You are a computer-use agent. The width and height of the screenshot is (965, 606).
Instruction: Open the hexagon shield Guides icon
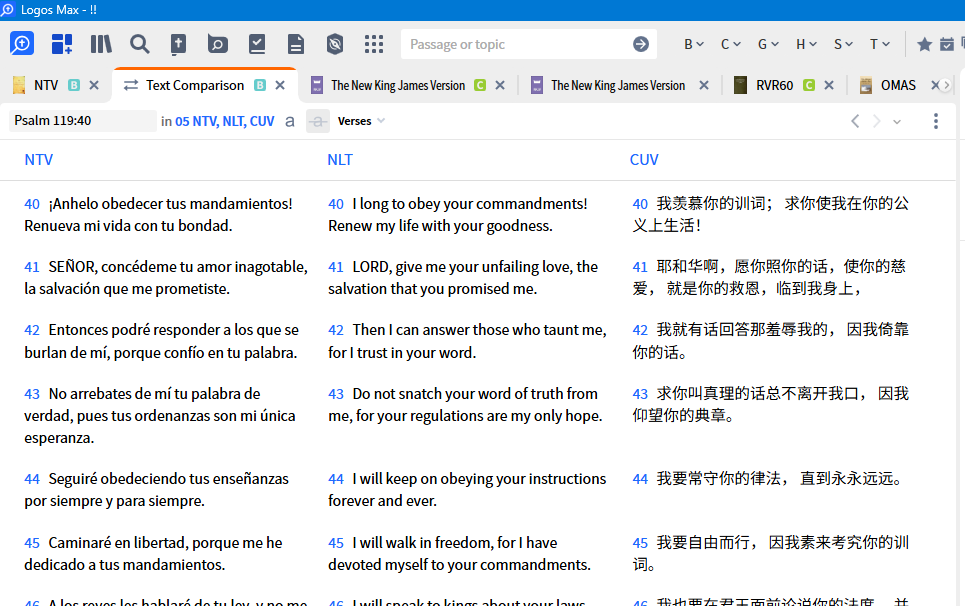[x=335, y=44]
